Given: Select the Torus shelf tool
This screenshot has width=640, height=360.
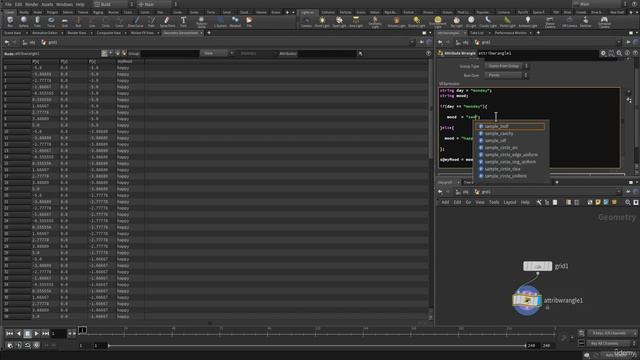Looking at the screenshot, I should tap(51, 22).
